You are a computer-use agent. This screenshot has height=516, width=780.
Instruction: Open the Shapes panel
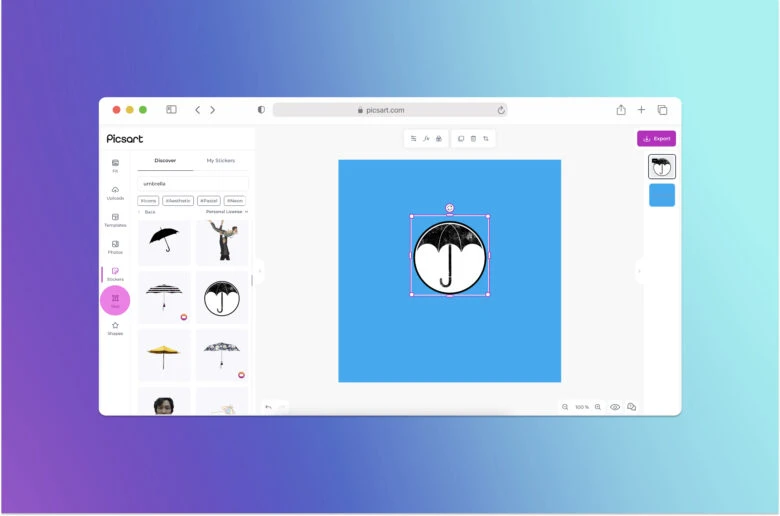(x=115, y=327)
